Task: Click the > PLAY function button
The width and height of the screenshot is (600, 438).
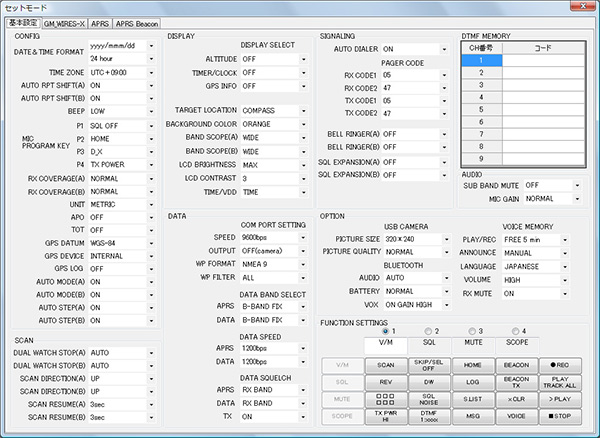Action: click(563, 398)
